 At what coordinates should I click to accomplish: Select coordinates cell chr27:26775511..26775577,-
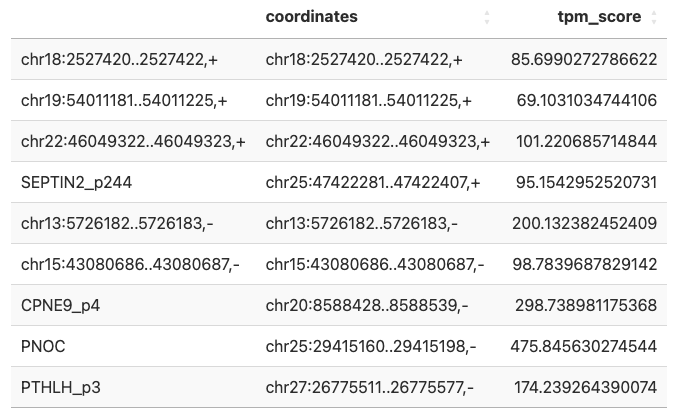370,386
